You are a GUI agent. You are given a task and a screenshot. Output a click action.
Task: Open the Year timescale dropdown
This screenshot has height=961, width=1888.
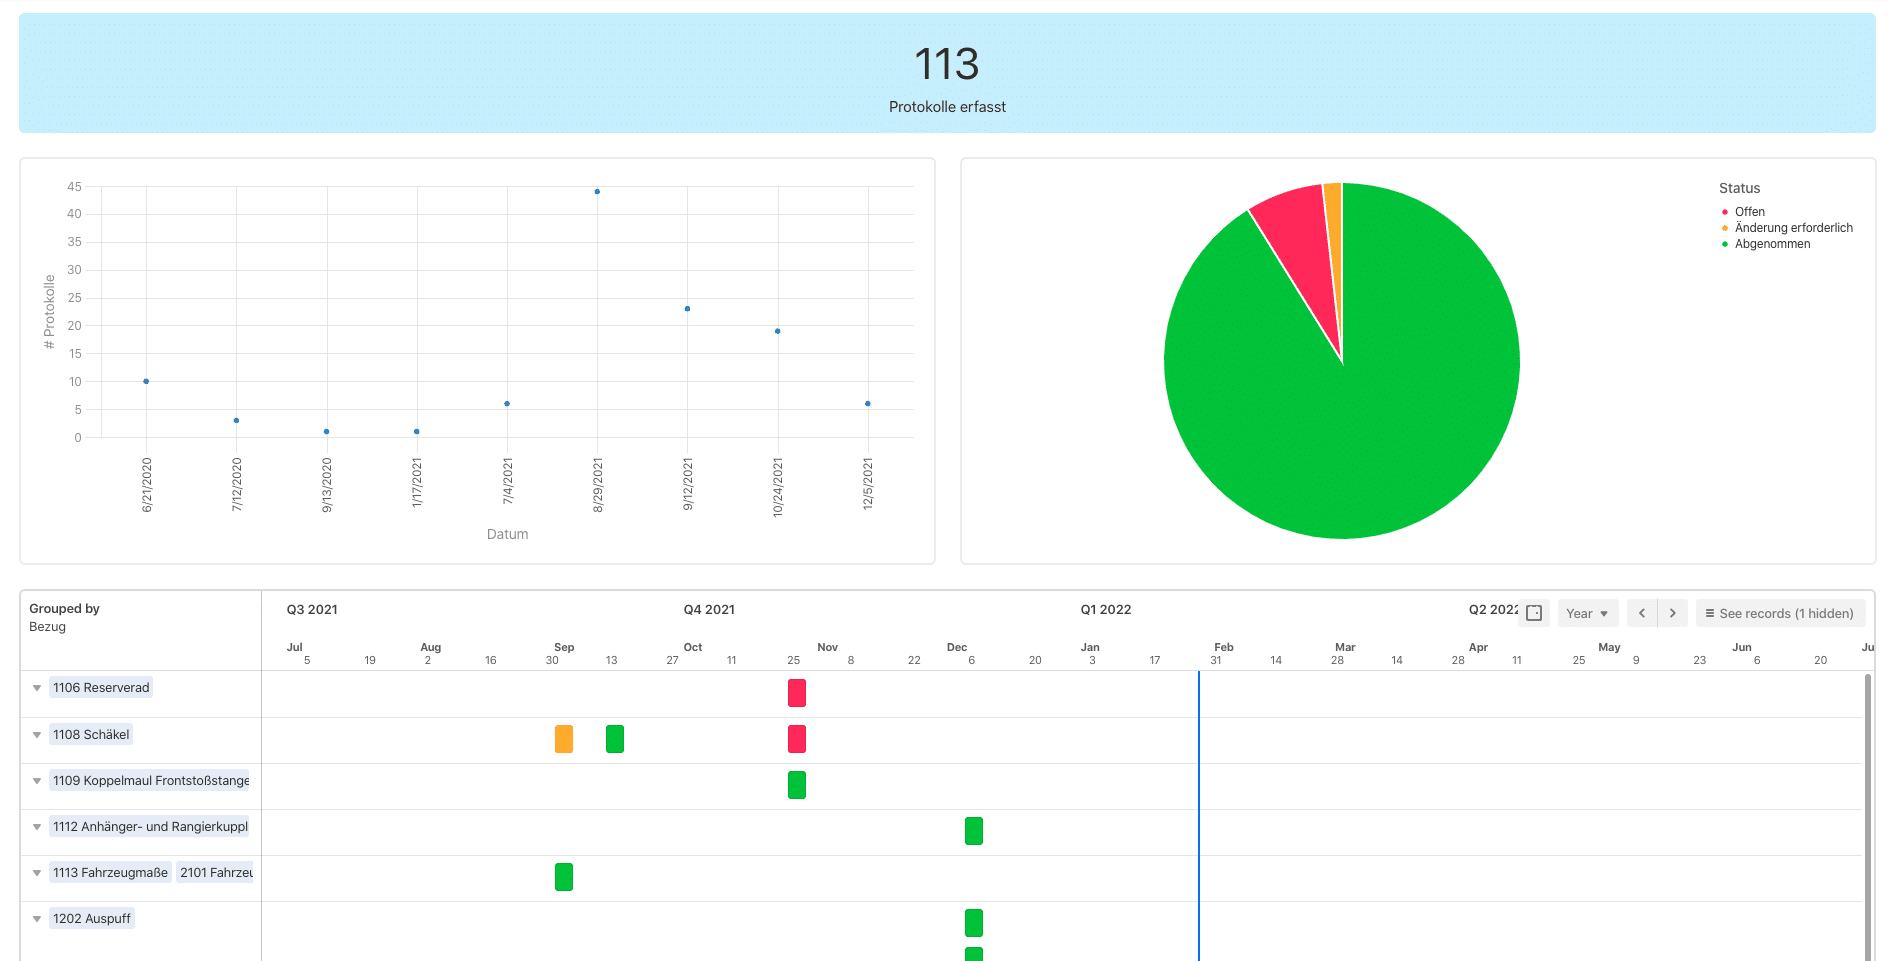tap(1588, 613)
